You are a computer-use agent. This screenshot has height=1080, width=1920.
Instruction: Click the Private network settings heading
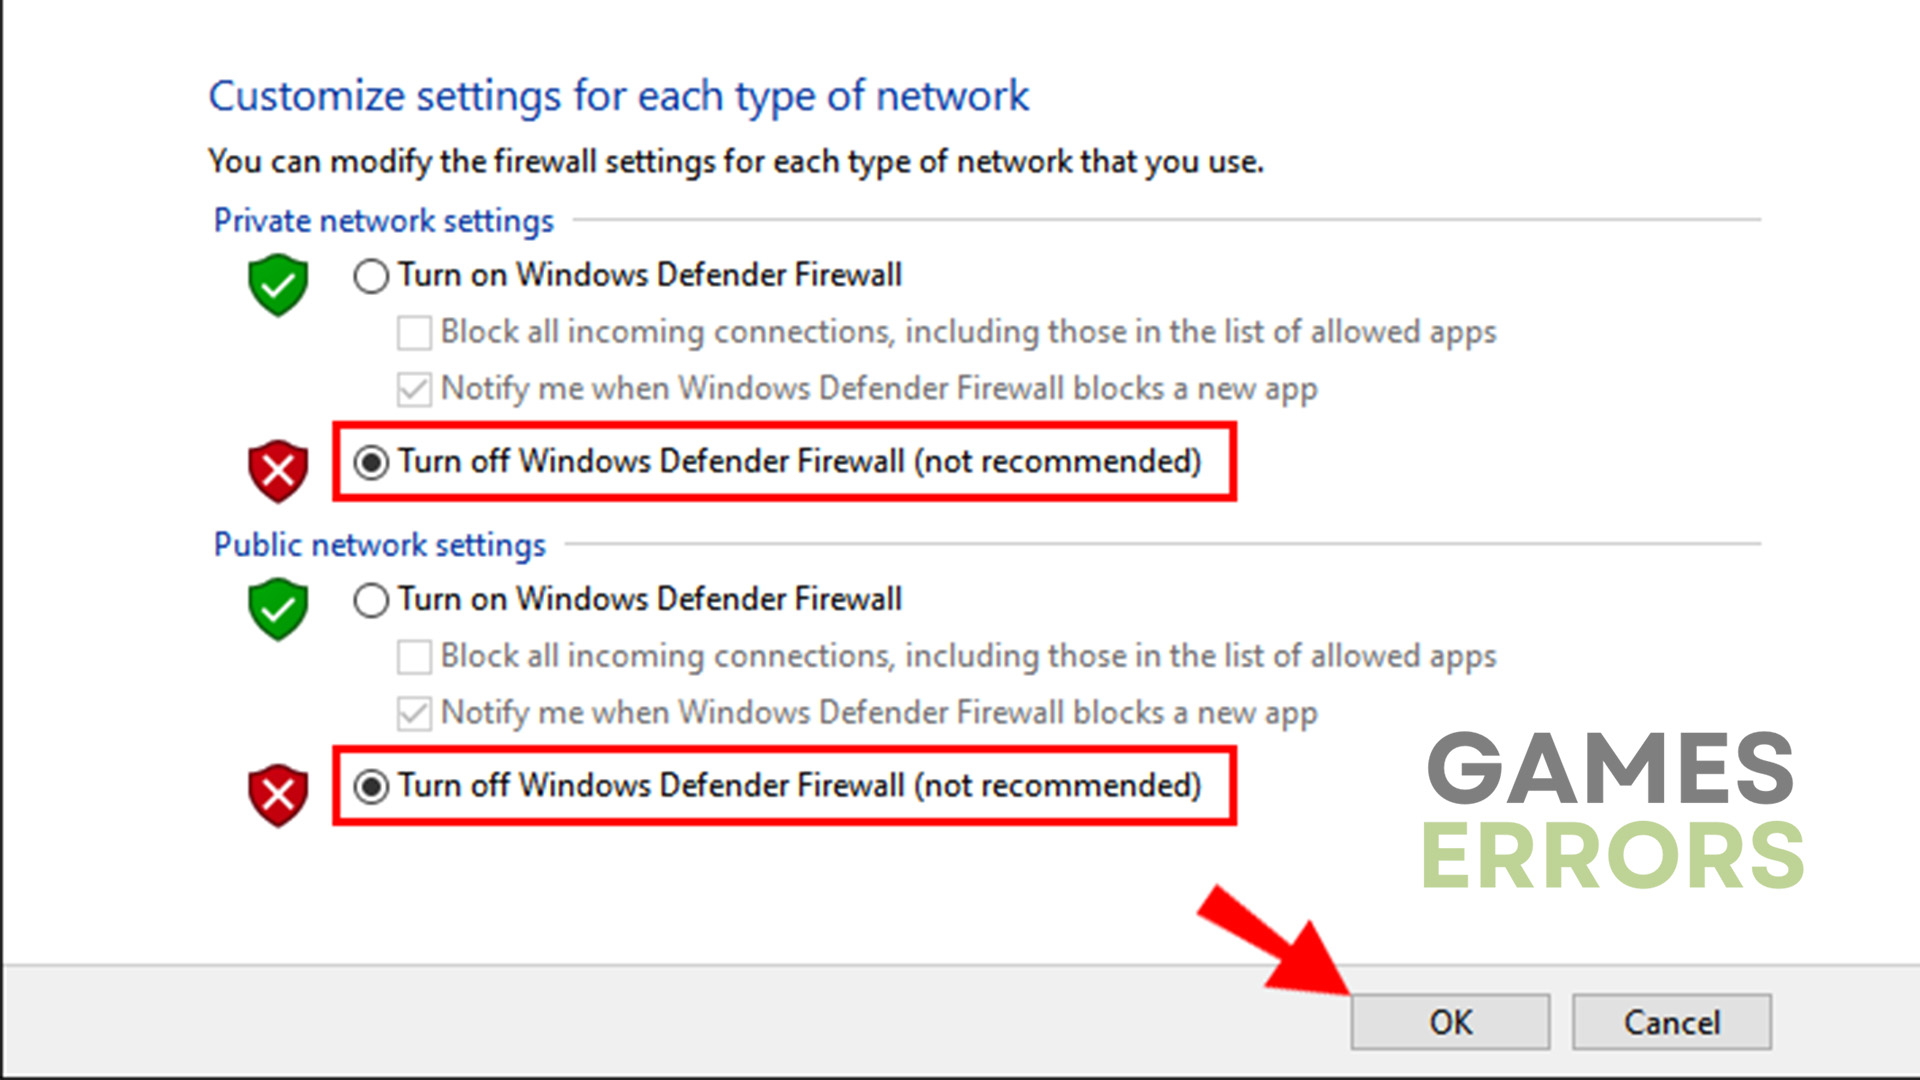point(384,221)
